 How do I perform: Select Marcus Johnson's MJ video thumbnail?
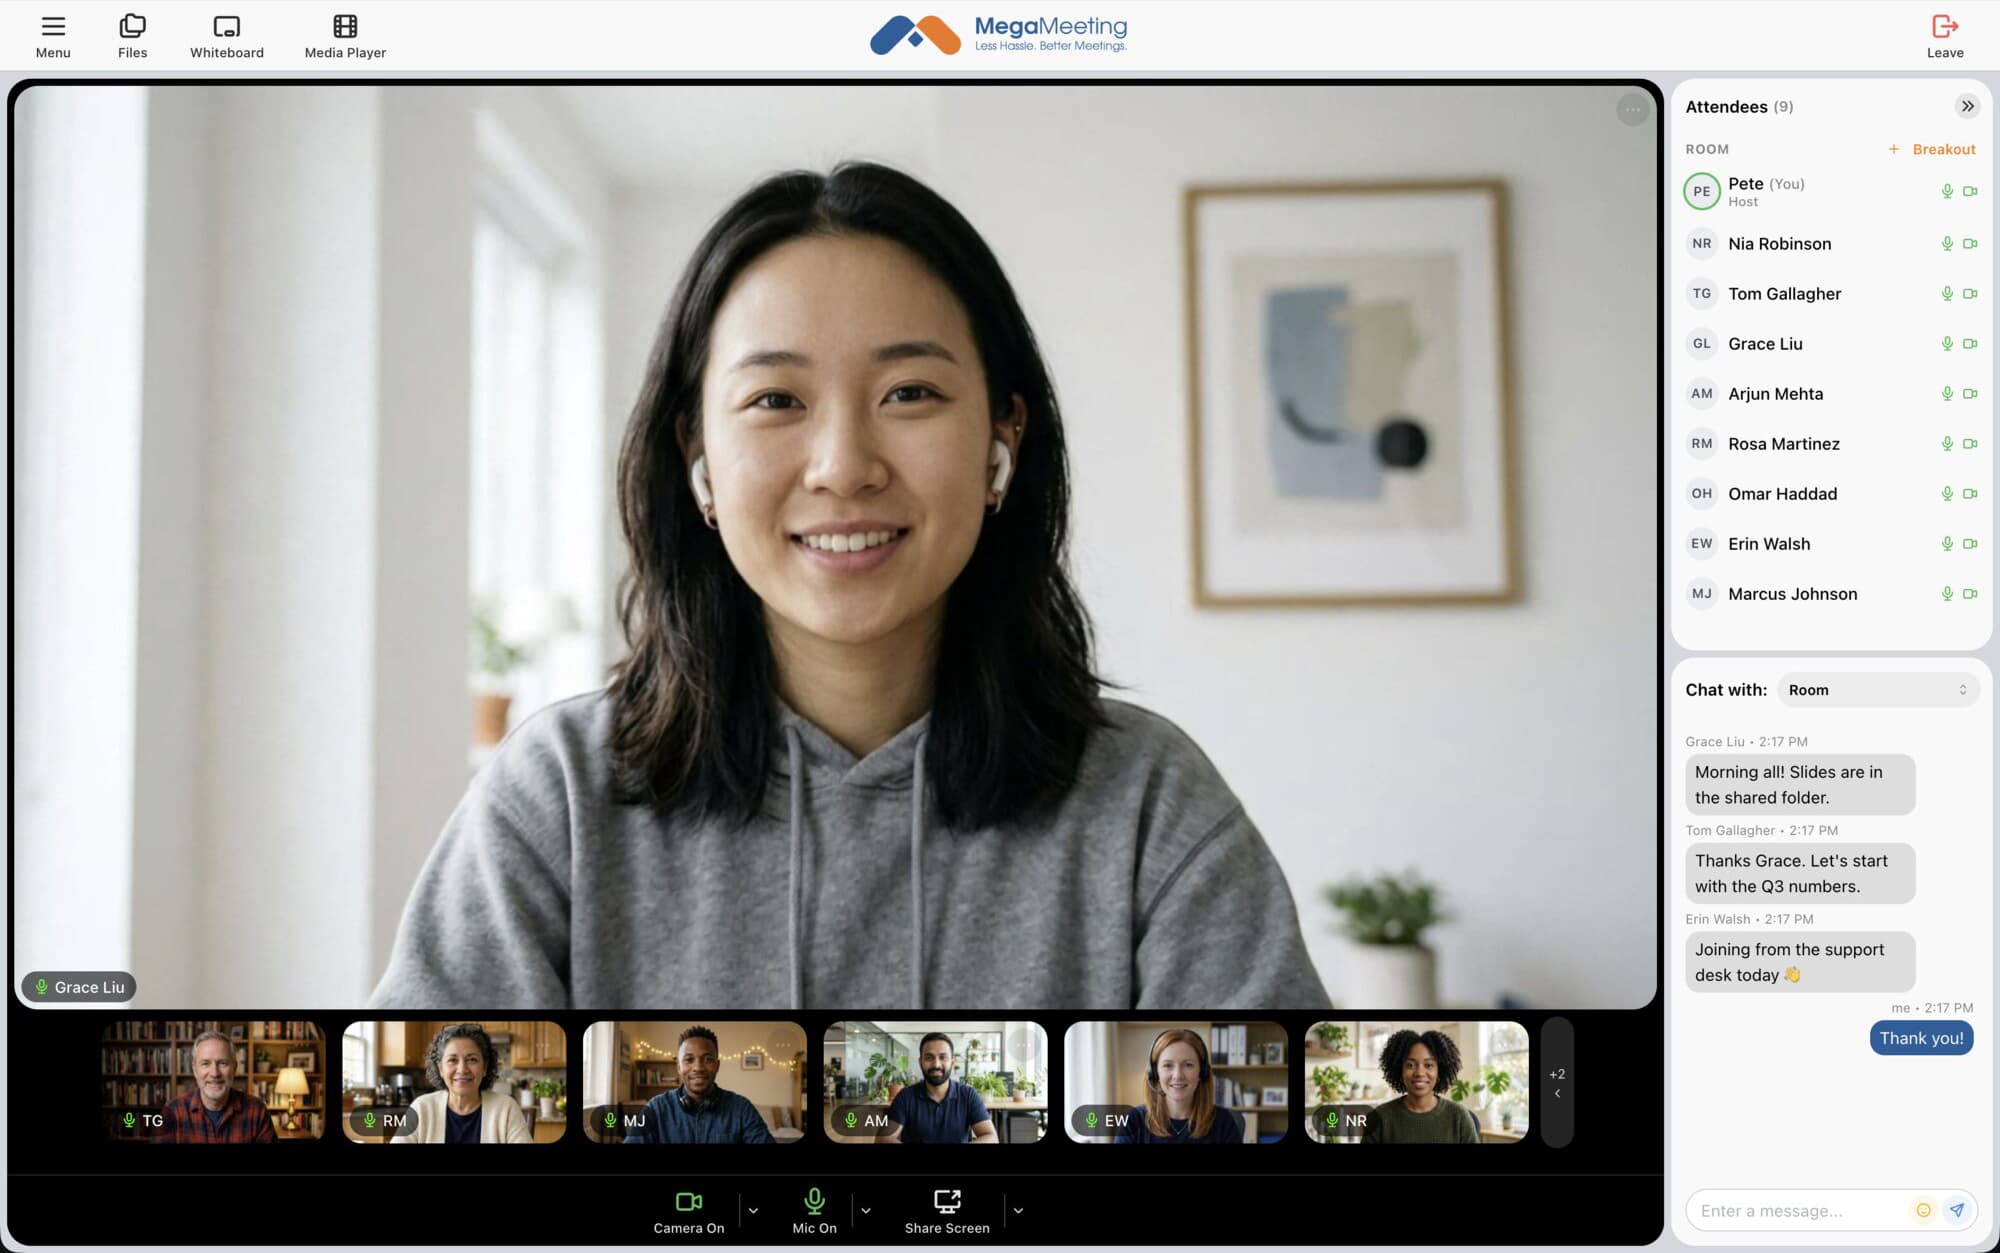[x=695, y=1082]
